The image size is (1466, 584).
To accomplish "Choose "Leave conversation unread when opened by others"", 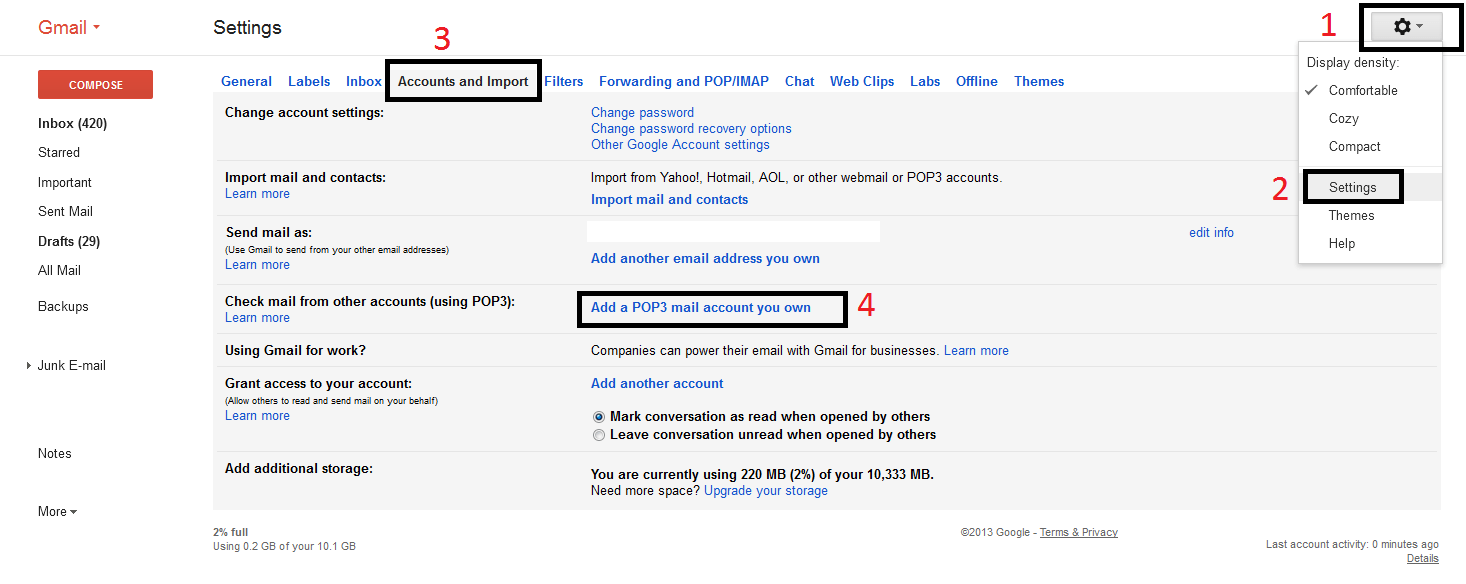I will point(599,435).
